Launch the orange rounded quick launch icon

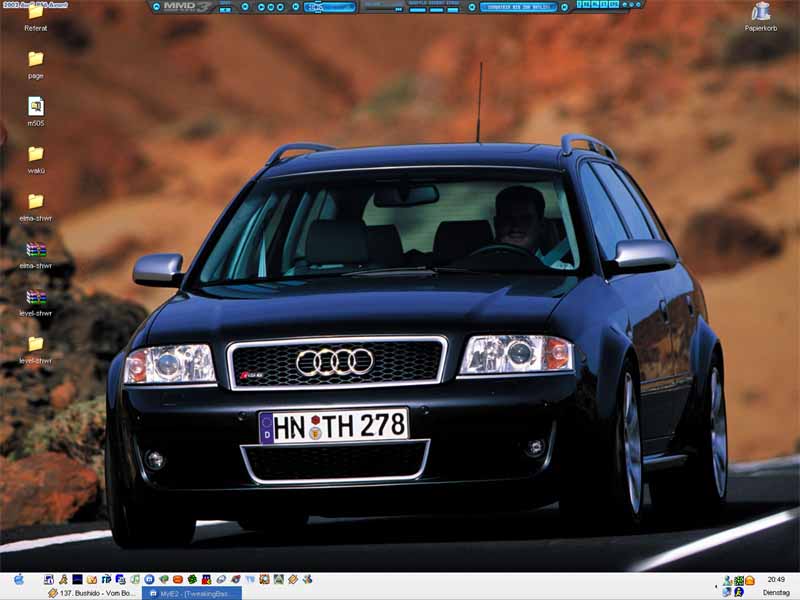178,580
